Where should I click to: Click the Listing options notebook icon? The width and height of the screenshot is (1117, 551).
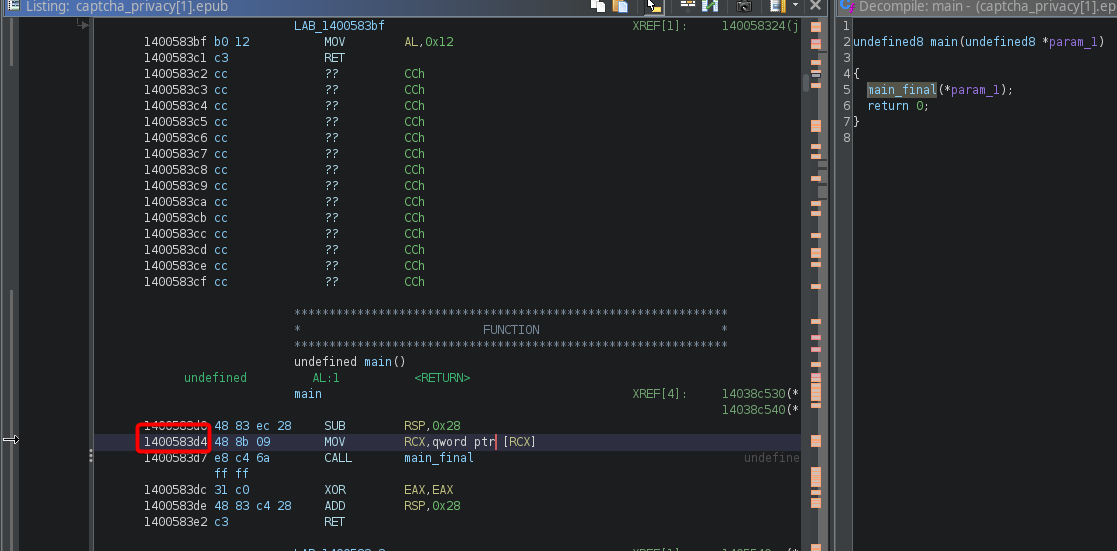(x=777, y=6)
